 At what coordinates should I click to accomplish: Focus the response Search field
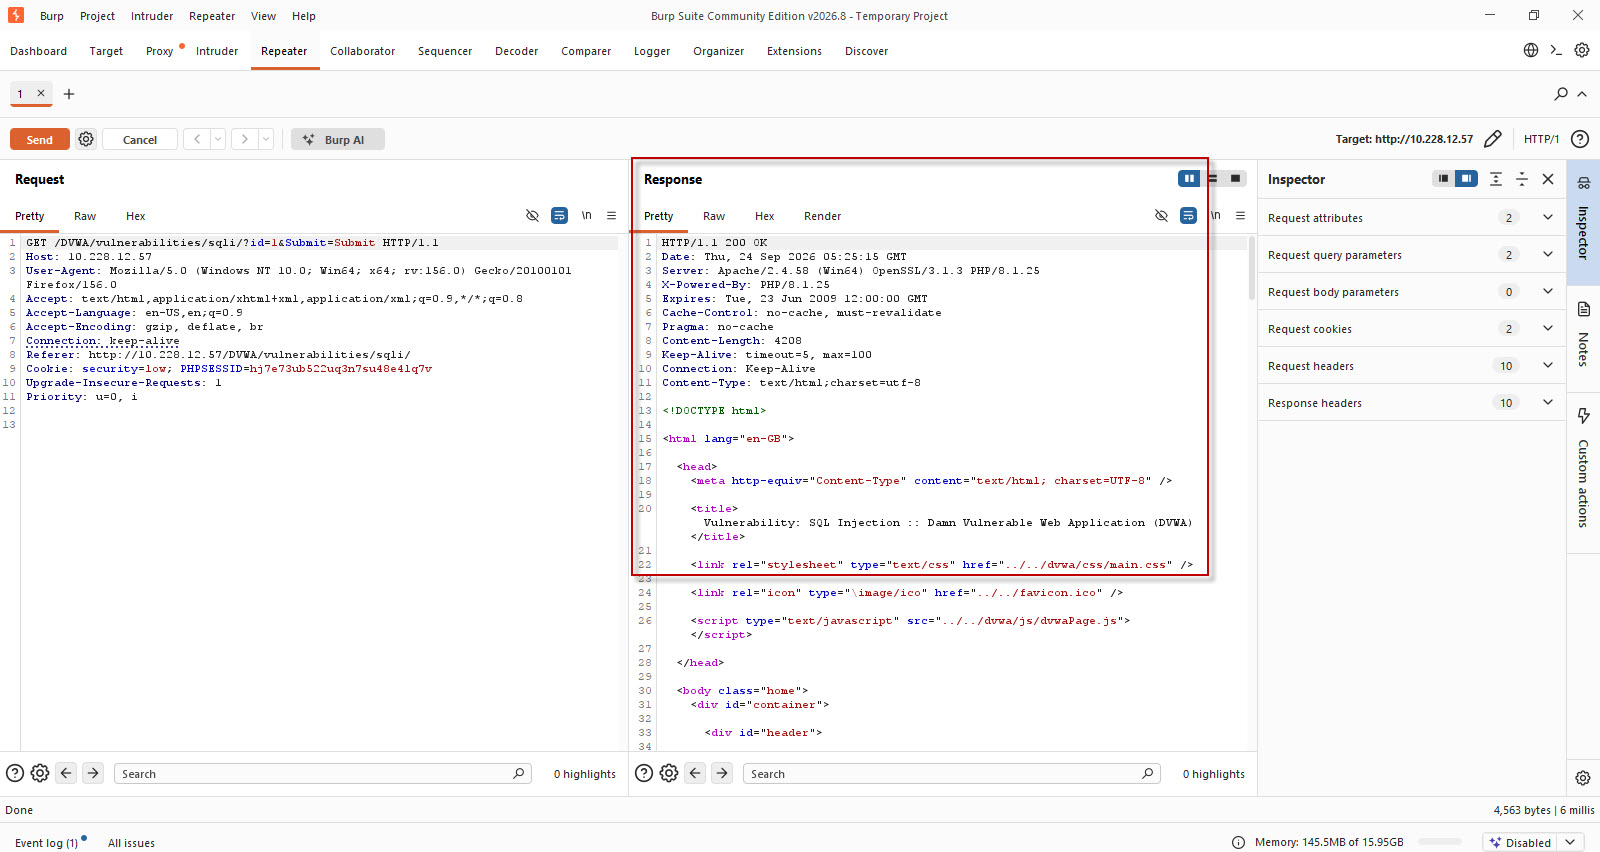951,773
